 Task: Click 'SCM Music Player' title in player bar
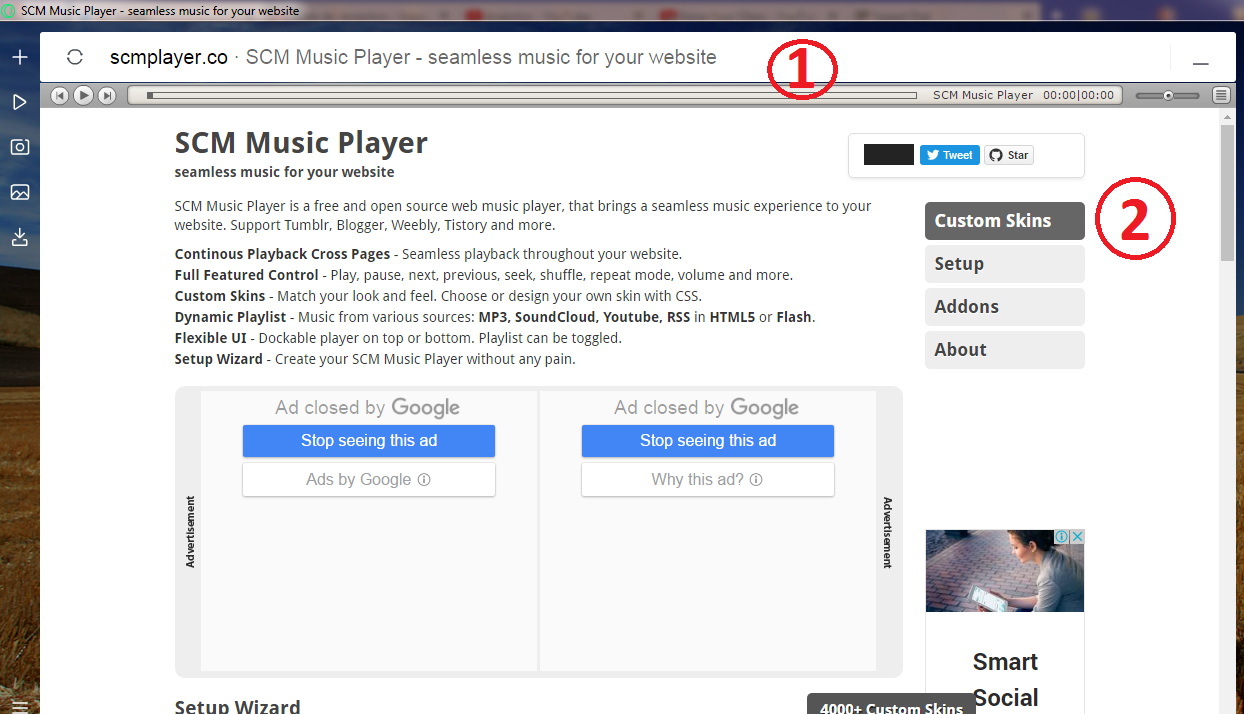click(x=983, y=95)
